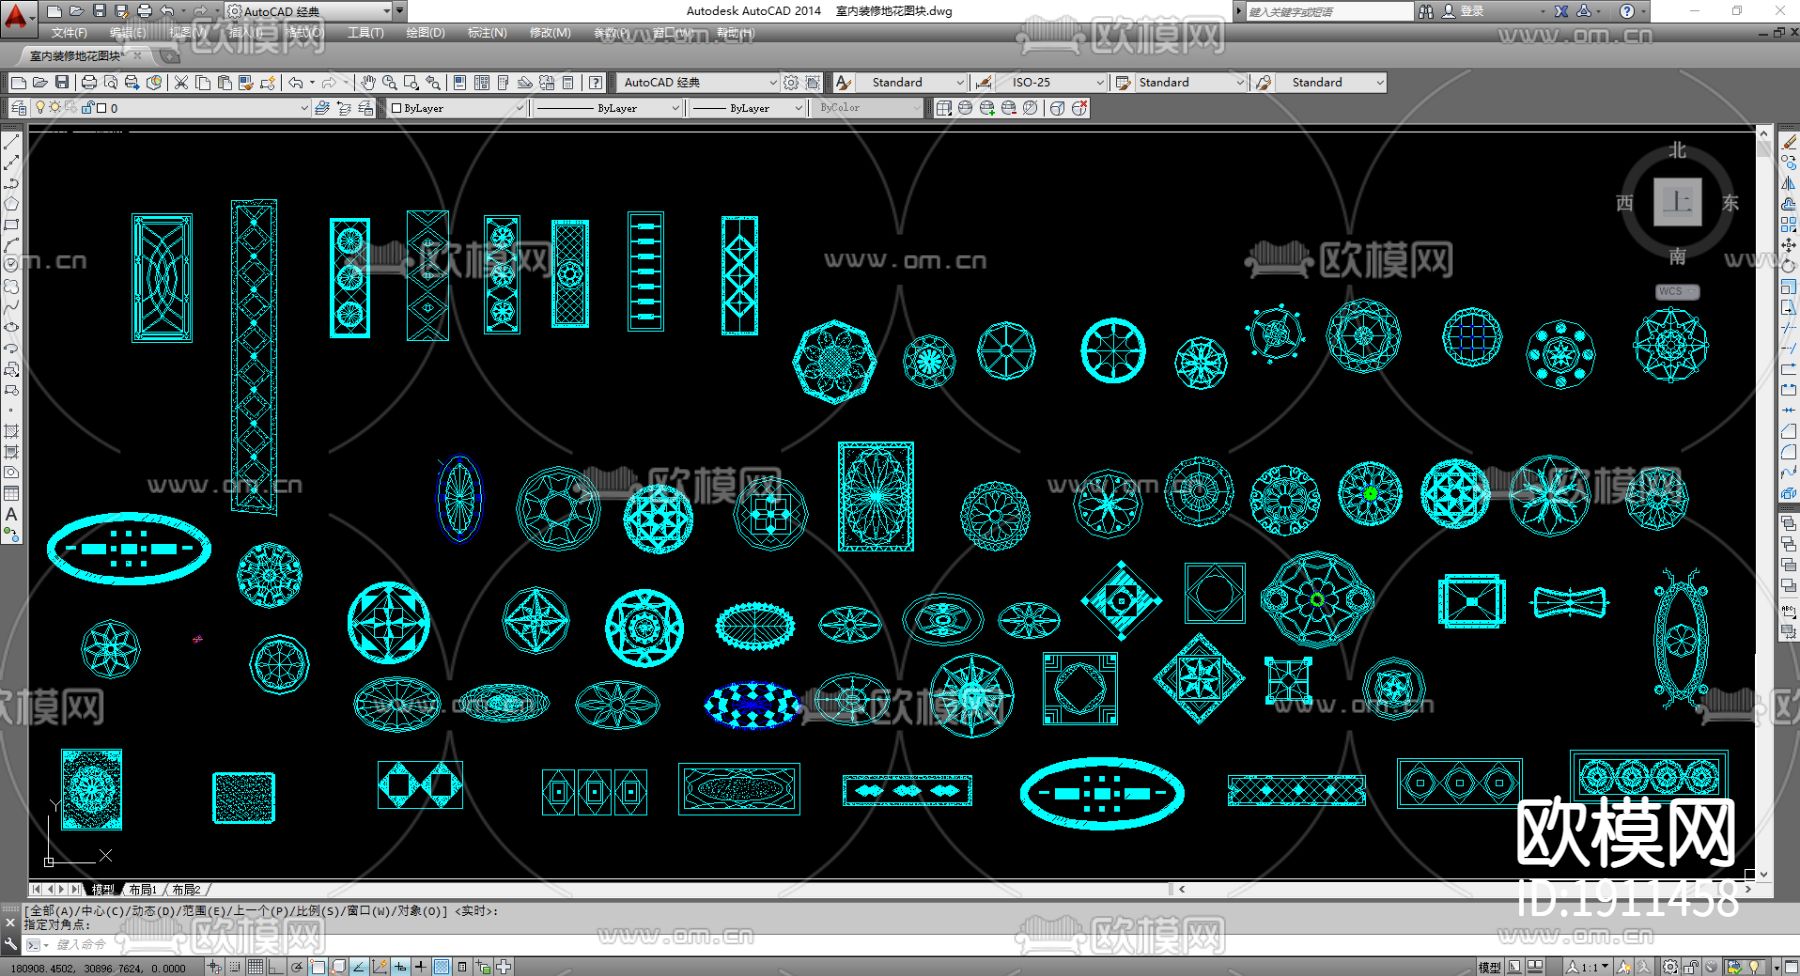Select the Erase tool in Modify toolbar
Viewport: 1800px width, 976px height.
coord(1789,143)
